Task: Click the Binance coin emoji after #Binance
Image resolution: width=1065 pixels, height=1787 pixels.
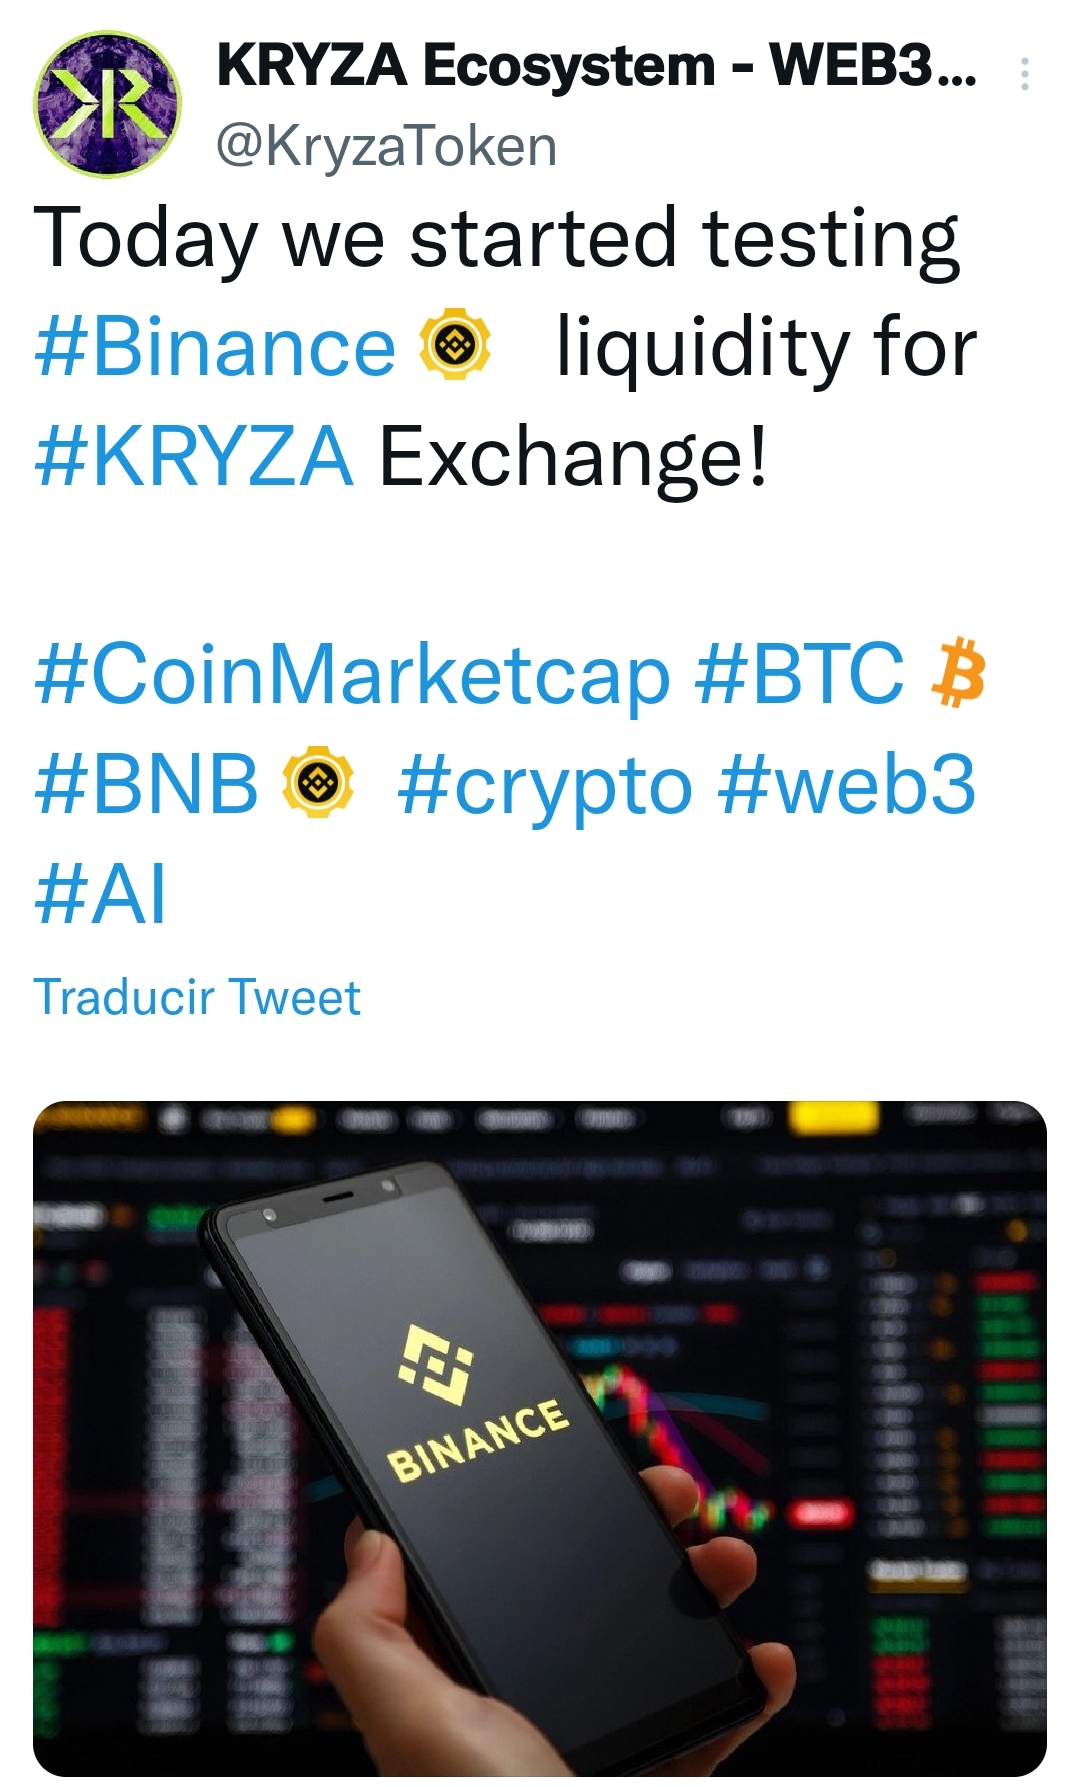Action: point(454,345)
